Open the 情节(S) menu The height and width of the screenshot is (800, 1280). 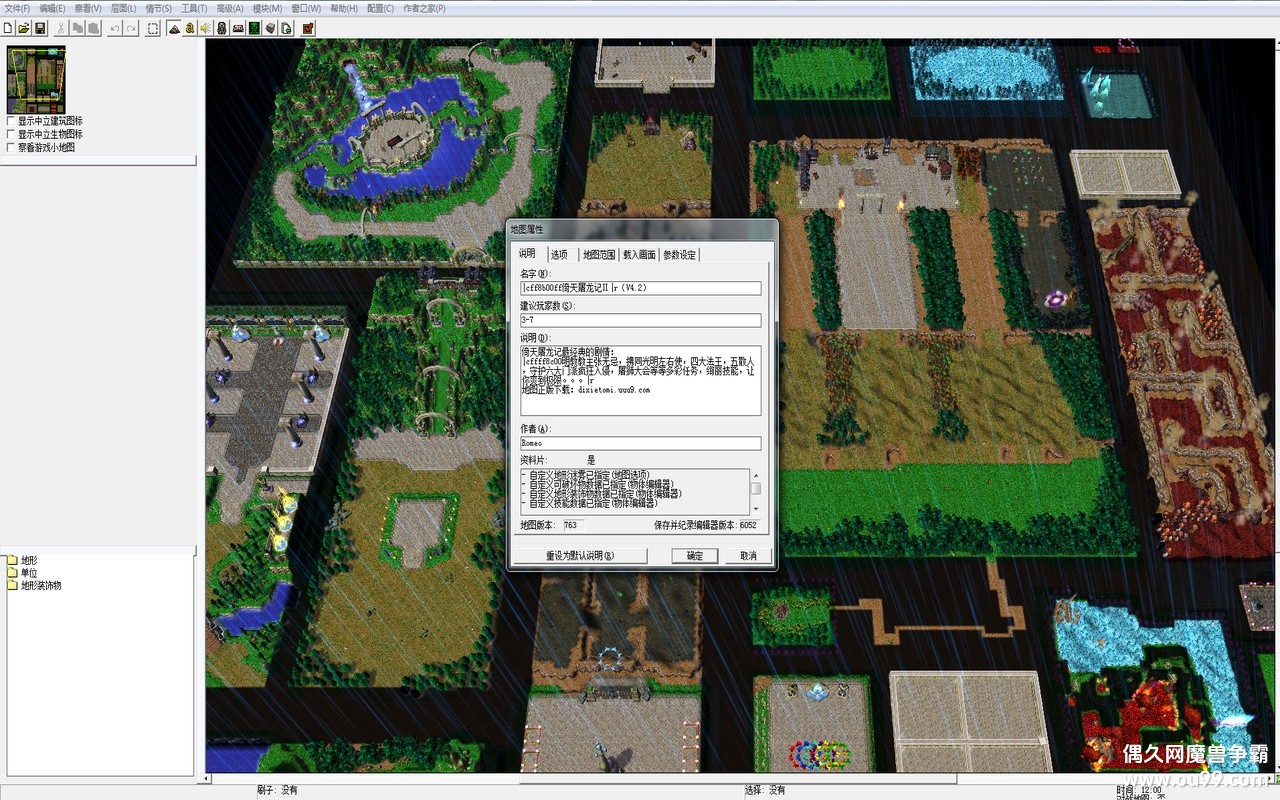point(158,8)
